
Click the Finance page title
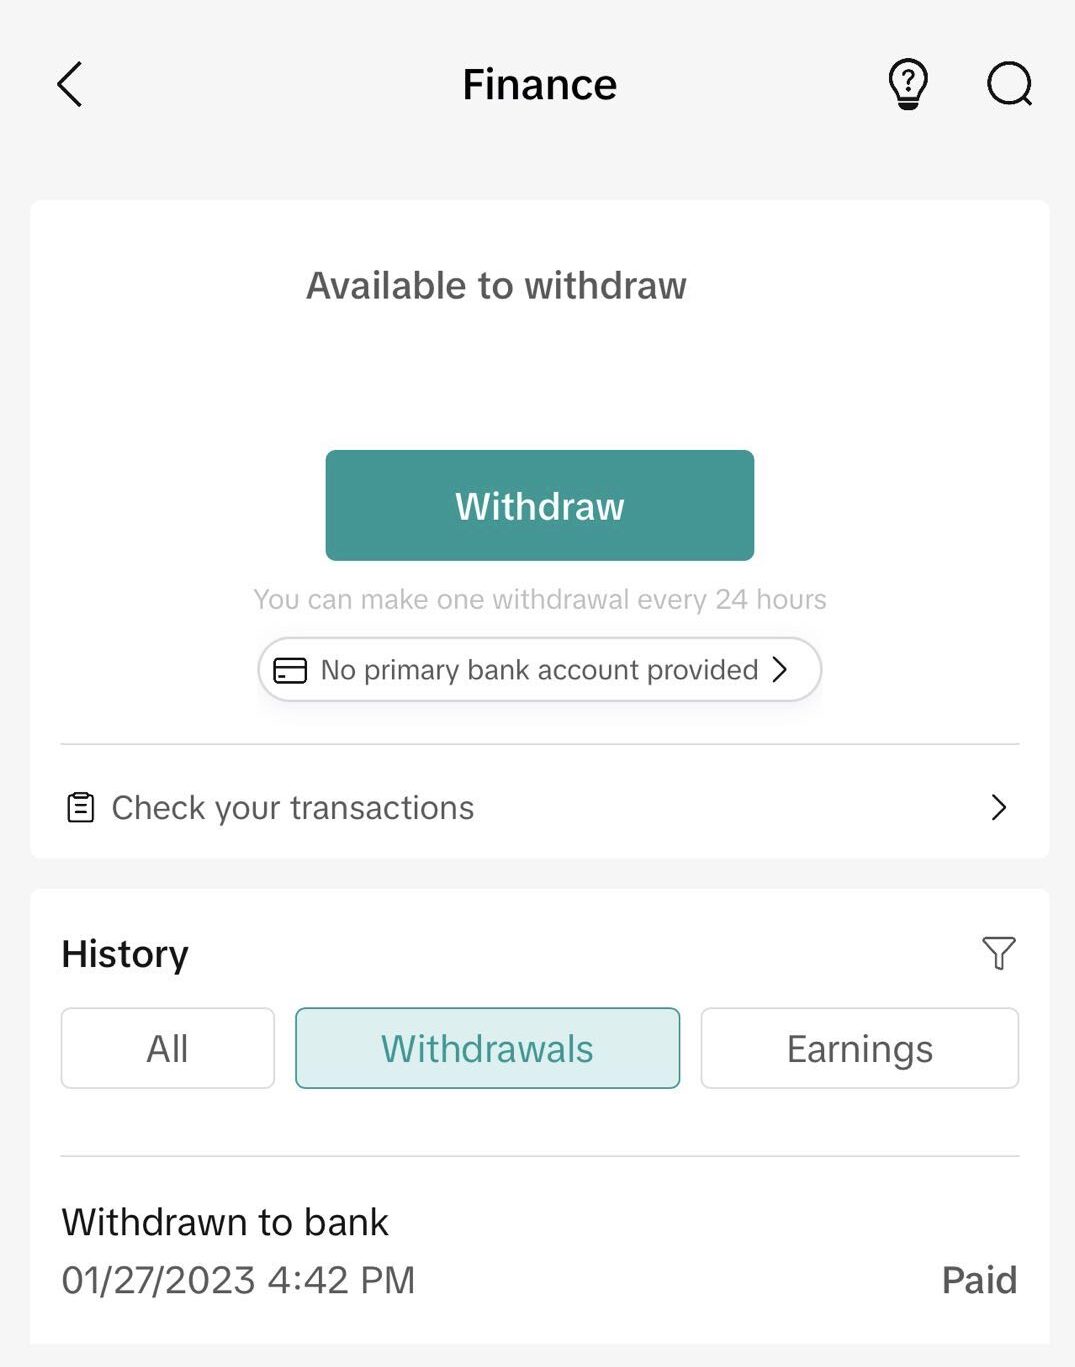coord(540,84)
